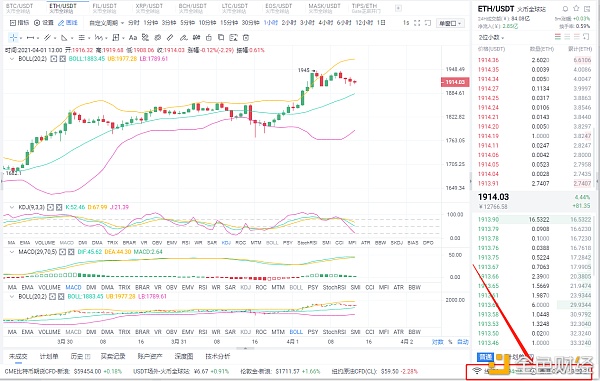Close the KDJ(9,3,3) indicator panel
This screenshot has height=381, width=600.
(x=59, y=207)
